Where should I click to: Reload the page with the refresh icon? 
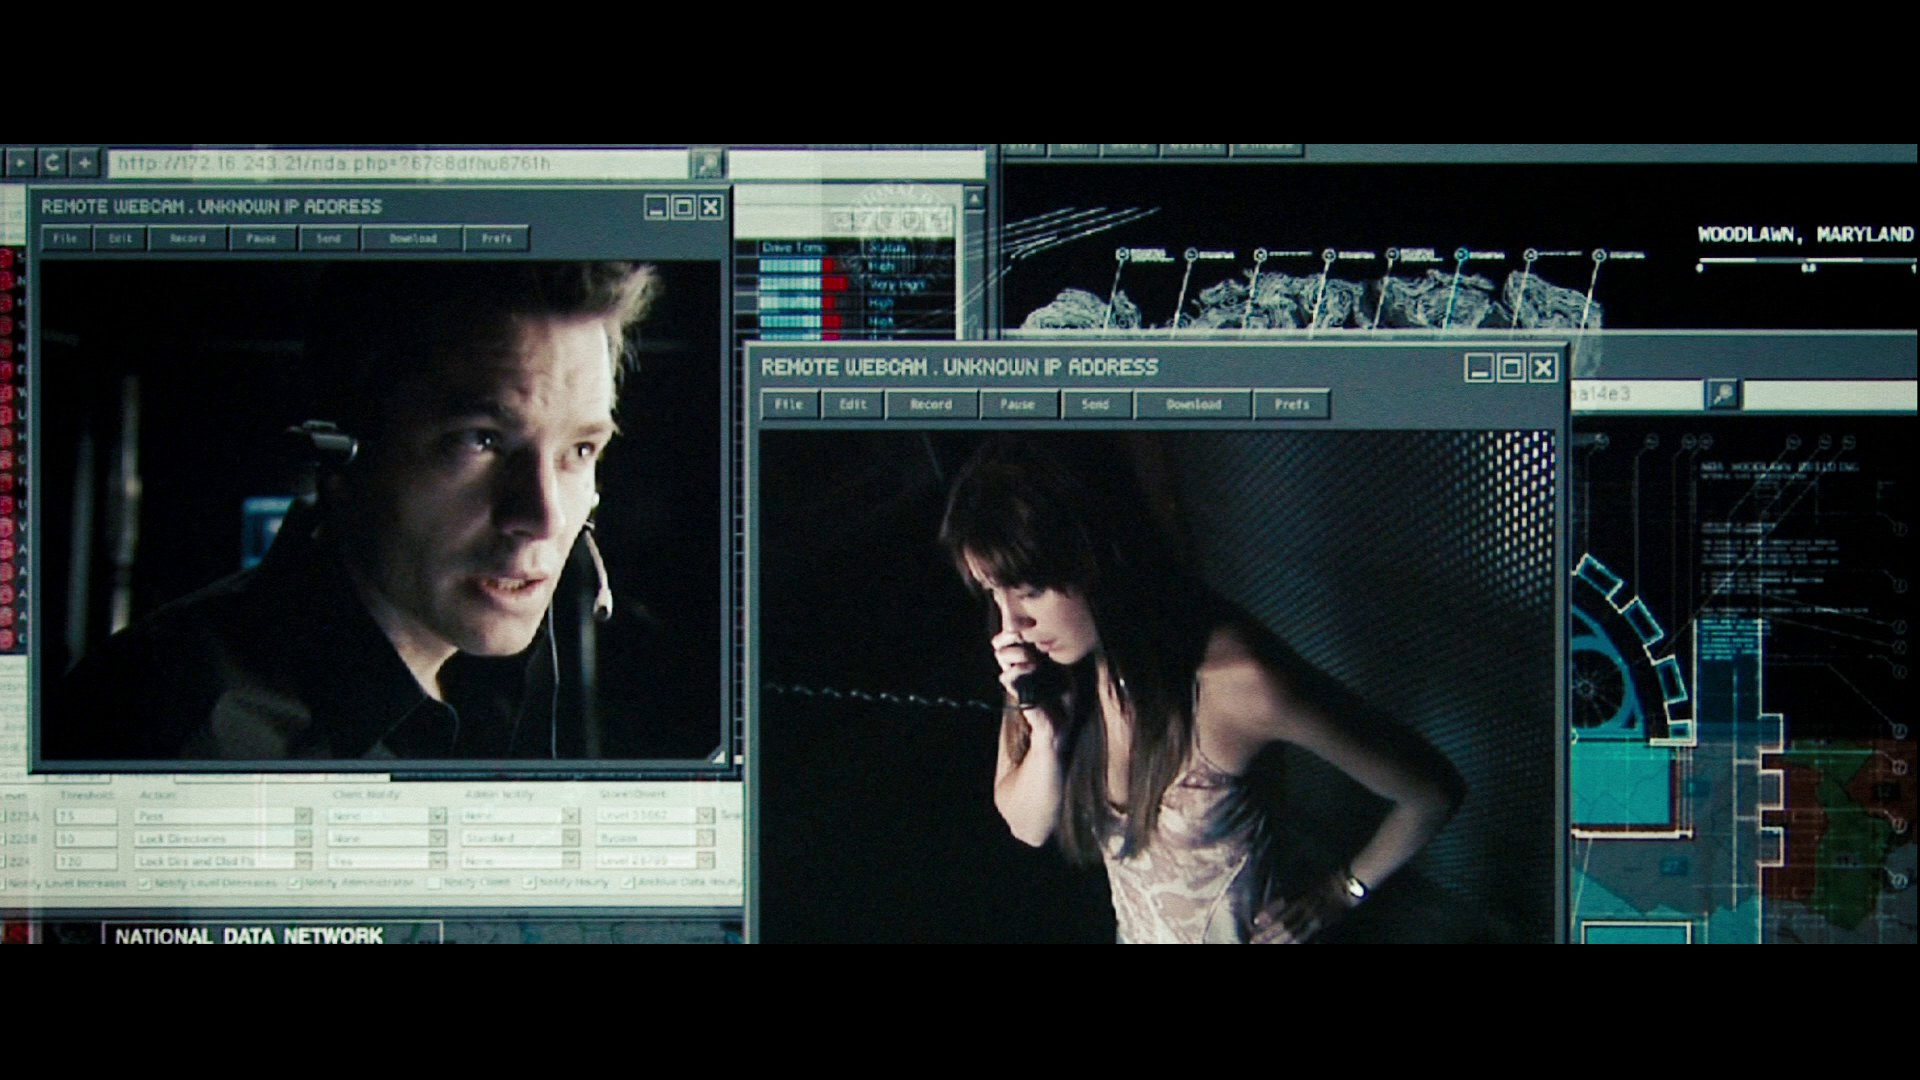(x=53, y=162)
